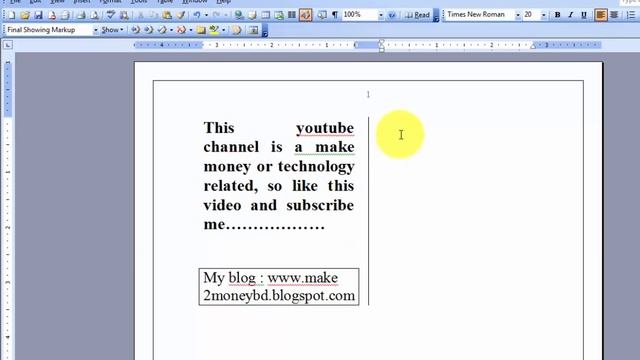Click the E-mail icon in the toolbar
Image resolution: width=640 pixels, height=360 pixels.
tap(64, 16)
